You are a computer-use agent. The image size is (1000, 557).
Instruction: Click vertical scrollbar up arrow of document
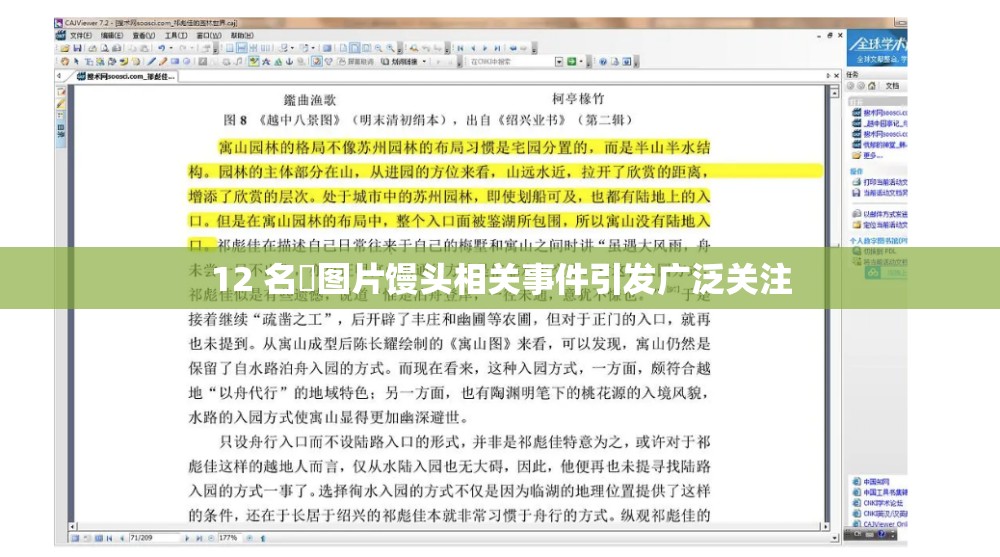pos(834,93)
